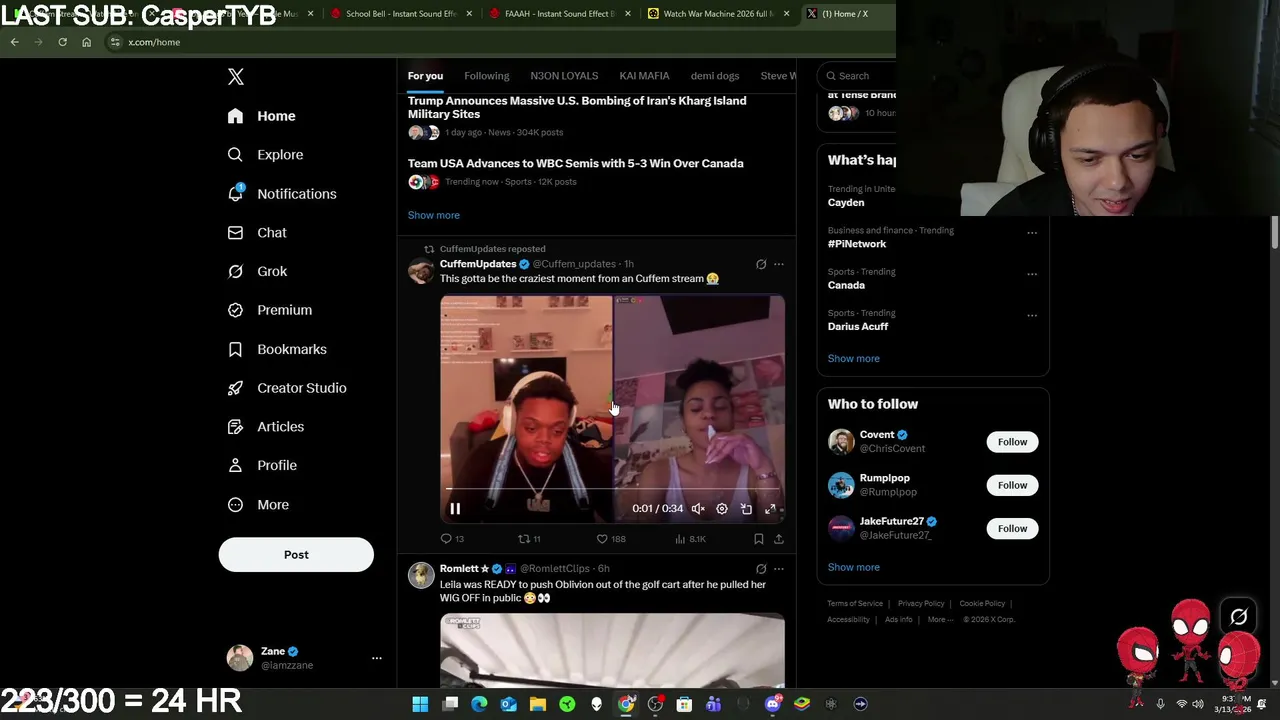Like the CuffemUpdates post

click(611, 539)
